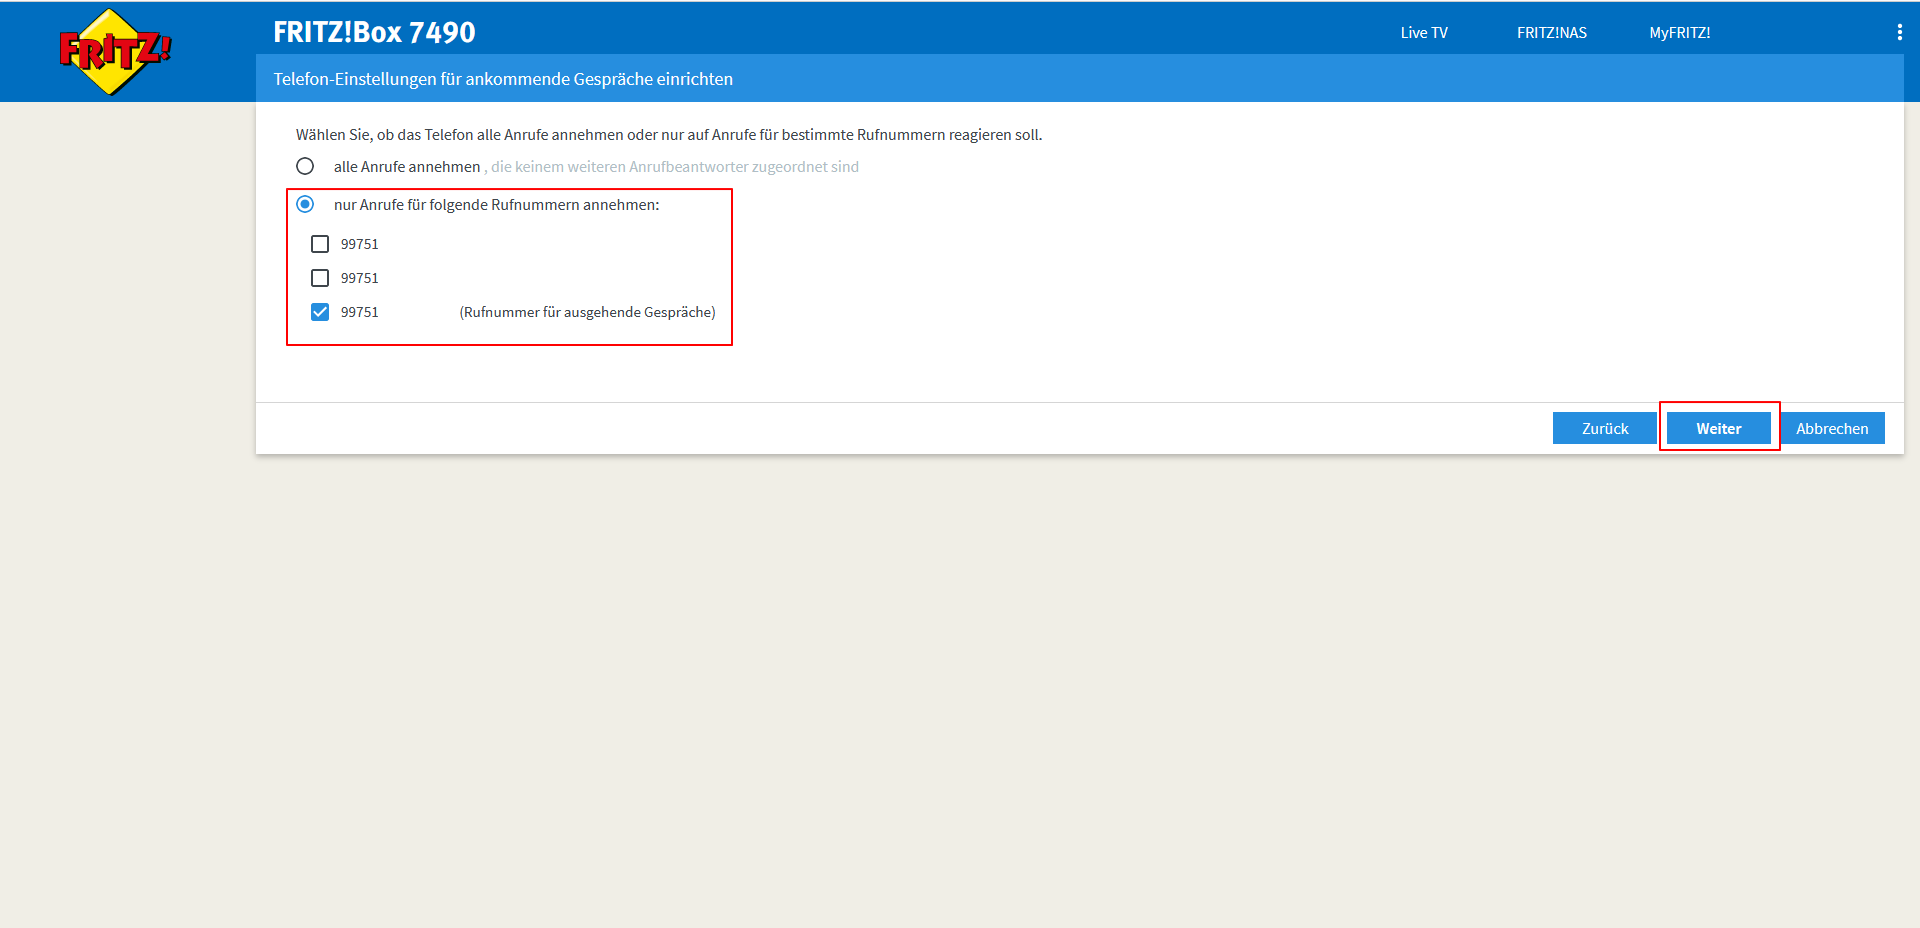Viewport: 1920px width, 928px height.
Task: Open FRITZ!NAS from header
Action: click(1552, 33)
